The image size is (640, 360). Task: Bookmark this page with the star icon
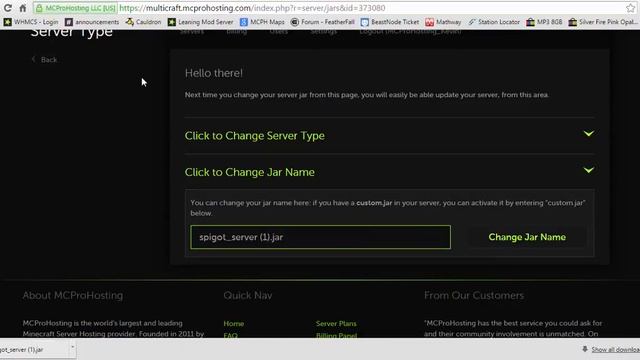point(630,8)
